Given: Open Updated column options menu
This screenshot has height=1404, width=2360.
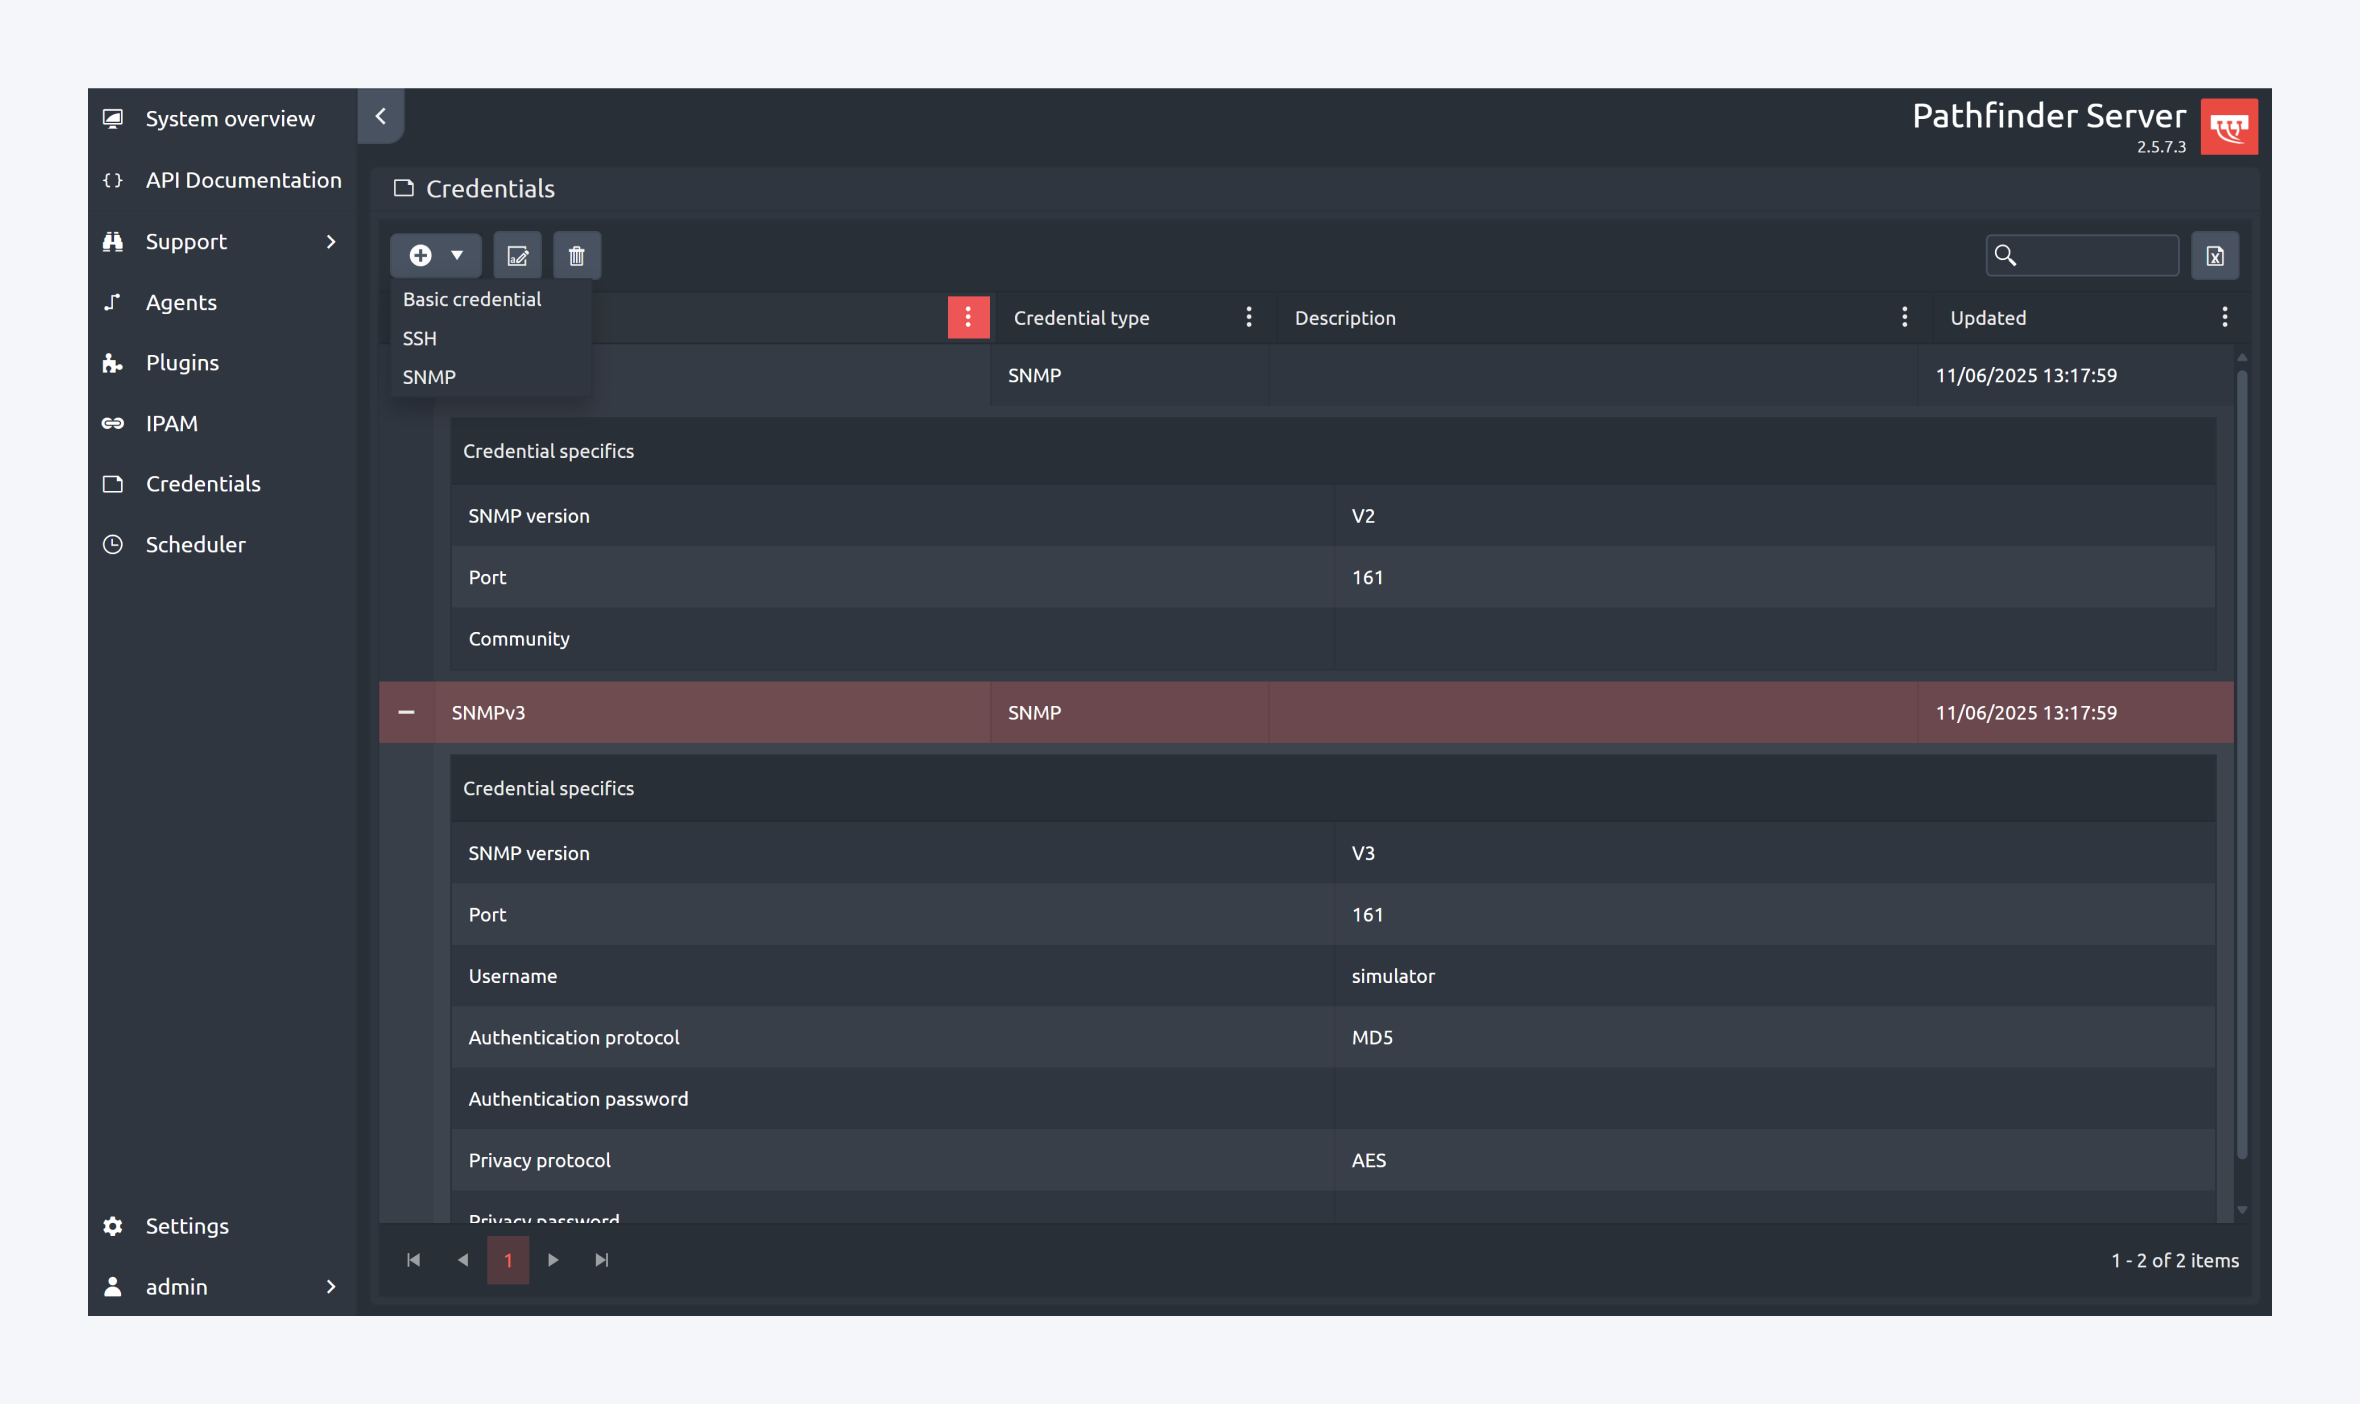Looking at the screenshot, I should (x=2224, y=317).
